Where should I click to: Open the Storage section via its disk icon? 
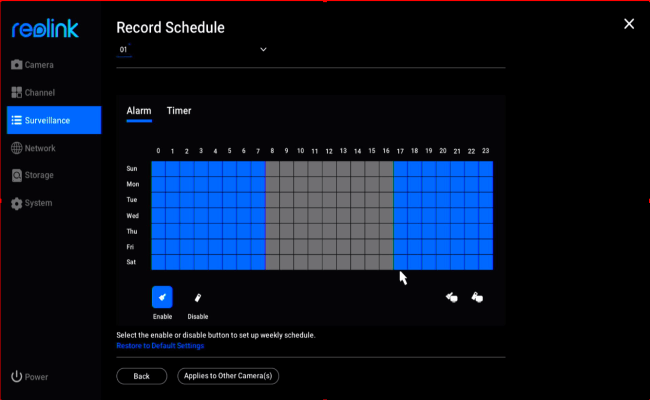17,175
